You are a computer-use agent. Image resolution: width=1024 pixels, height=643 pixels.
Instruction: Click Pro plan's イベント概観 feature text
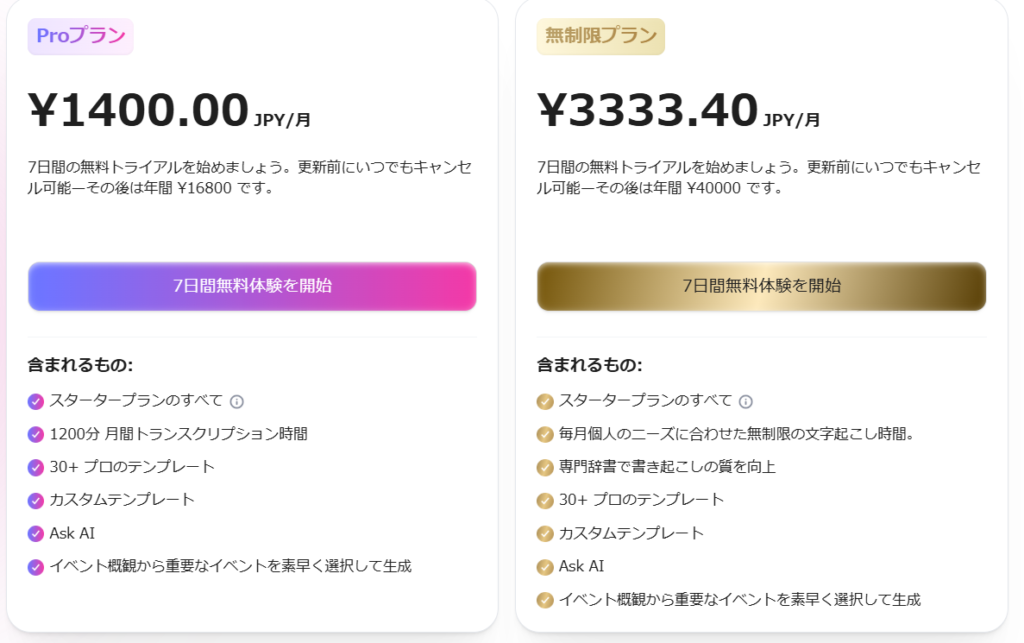231,566
